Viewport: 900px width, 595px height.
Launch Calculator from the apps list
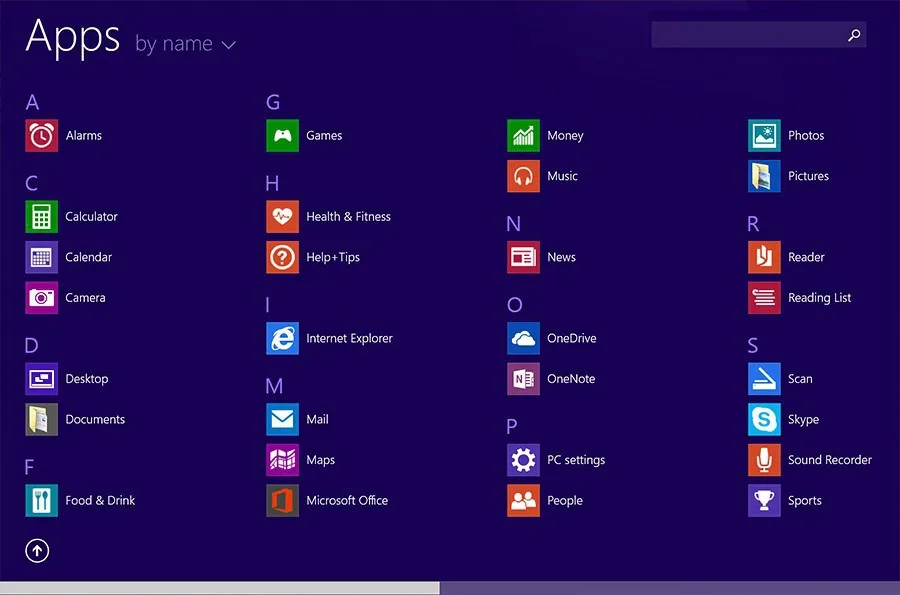tap(41, 216)
